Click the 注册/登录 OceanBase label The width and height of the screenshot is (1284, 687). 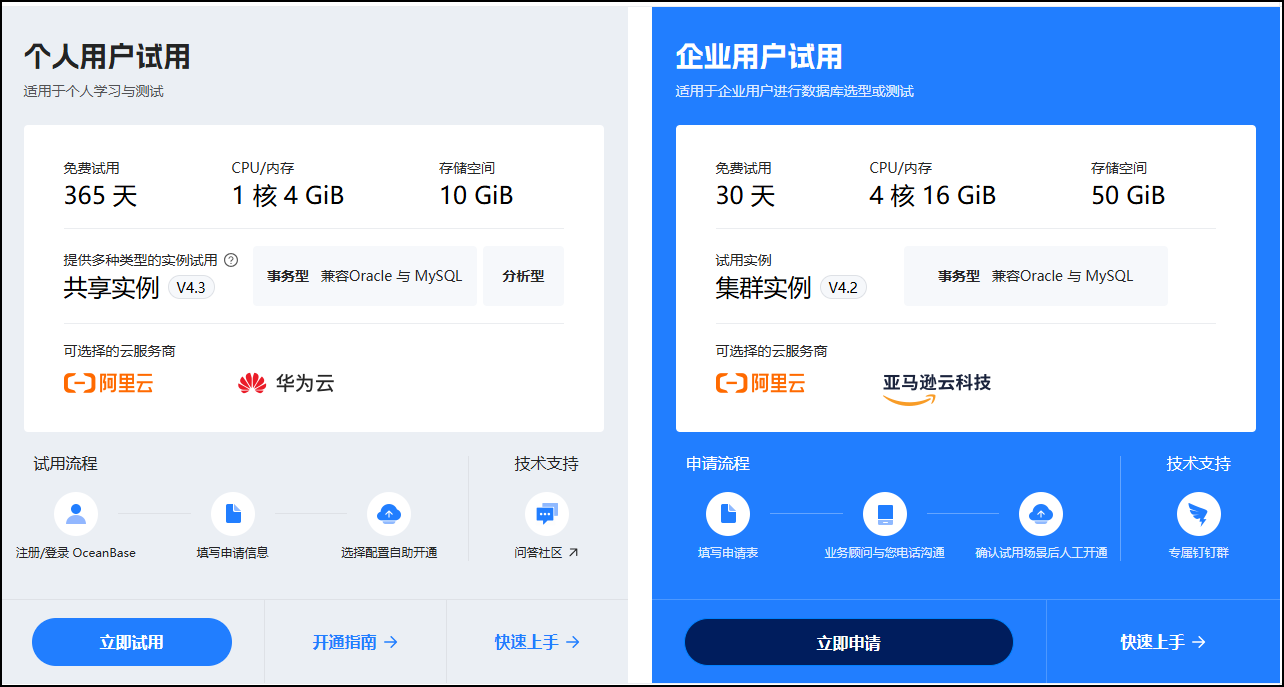coord(76,552)
